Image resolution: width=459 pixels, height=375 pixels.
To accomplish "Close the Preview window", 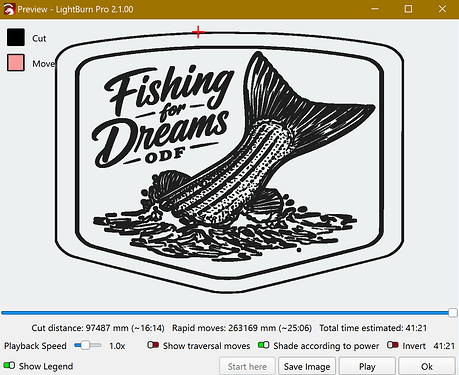I will click(x=442, y=9).
